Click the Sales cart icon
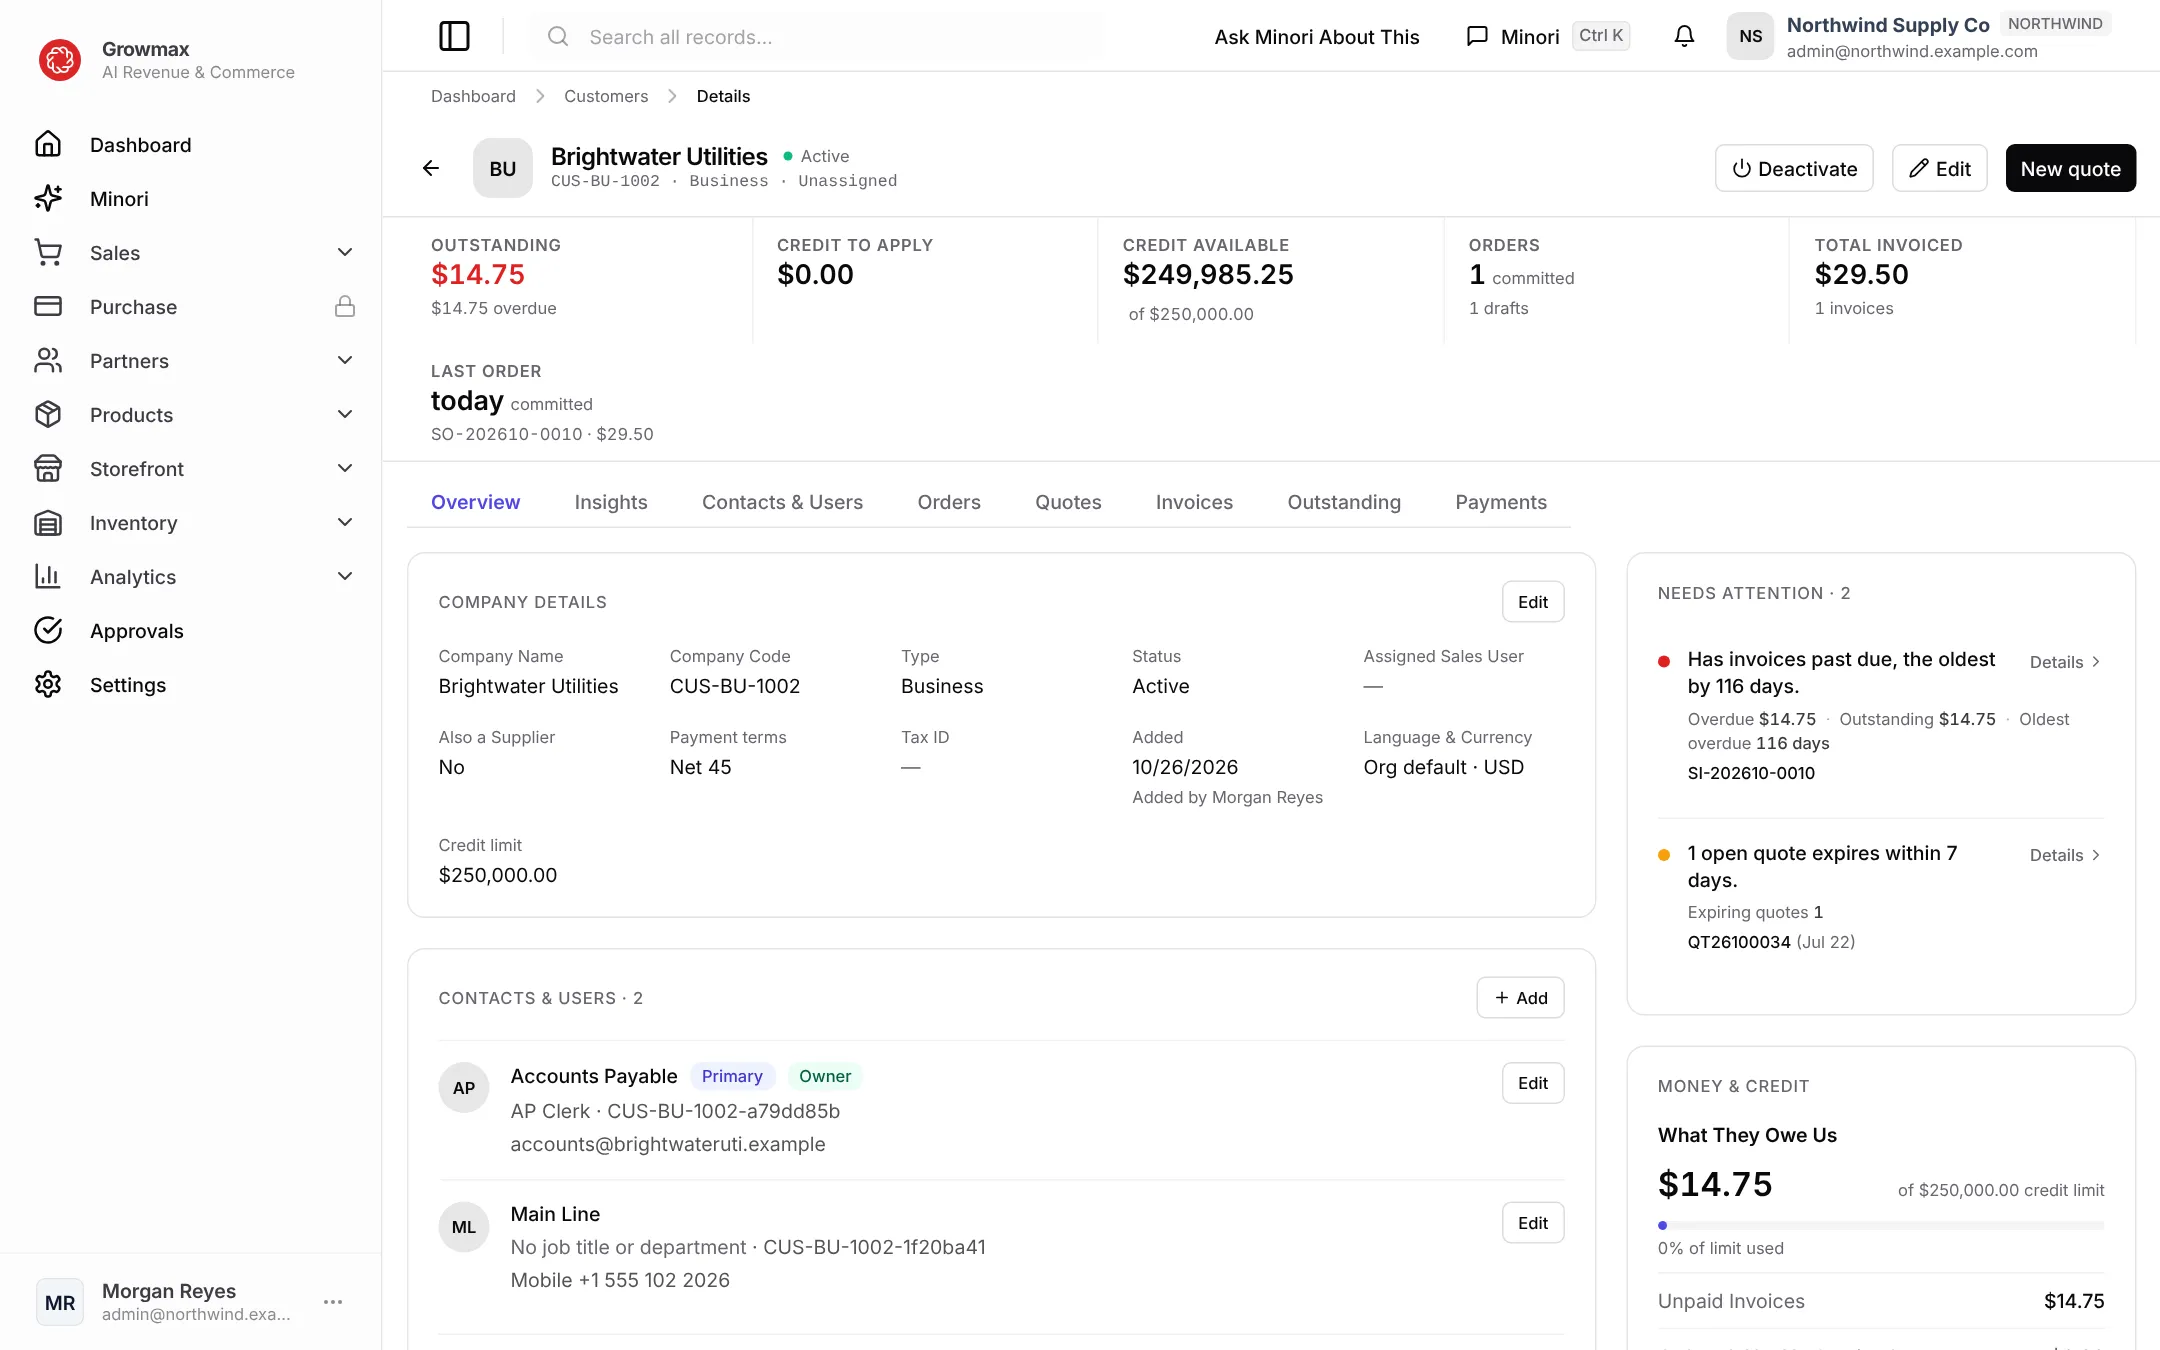Viewport: 2160px width, 1350px height. point(48,252)
